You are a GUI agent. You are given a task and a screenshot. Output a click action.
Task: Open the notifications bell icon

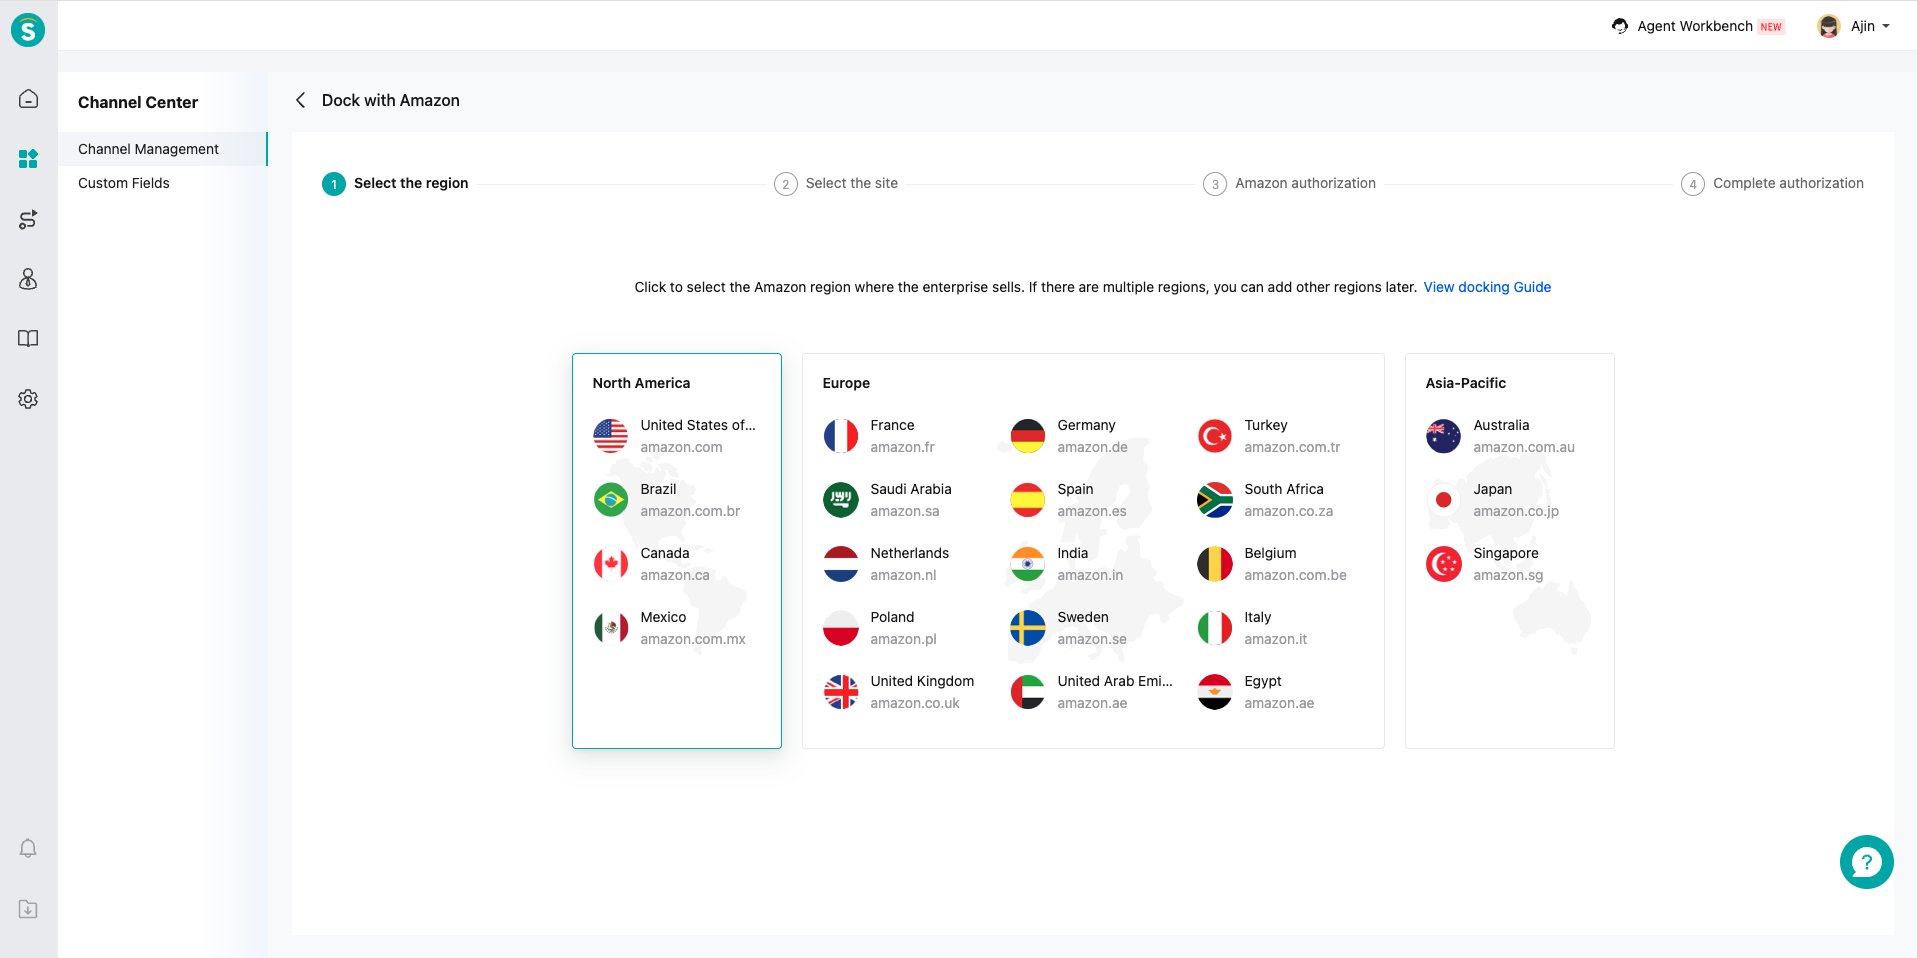(28, 848)
